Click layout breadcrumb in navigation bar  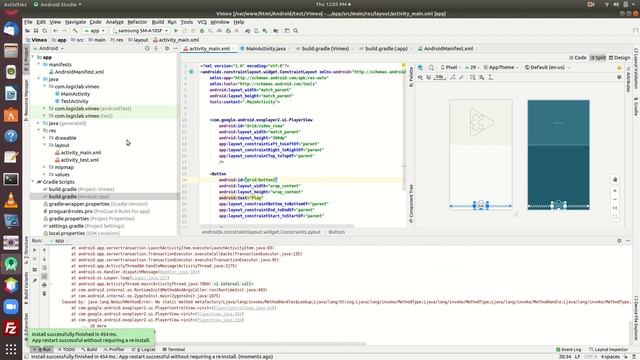tap(138, 40)
